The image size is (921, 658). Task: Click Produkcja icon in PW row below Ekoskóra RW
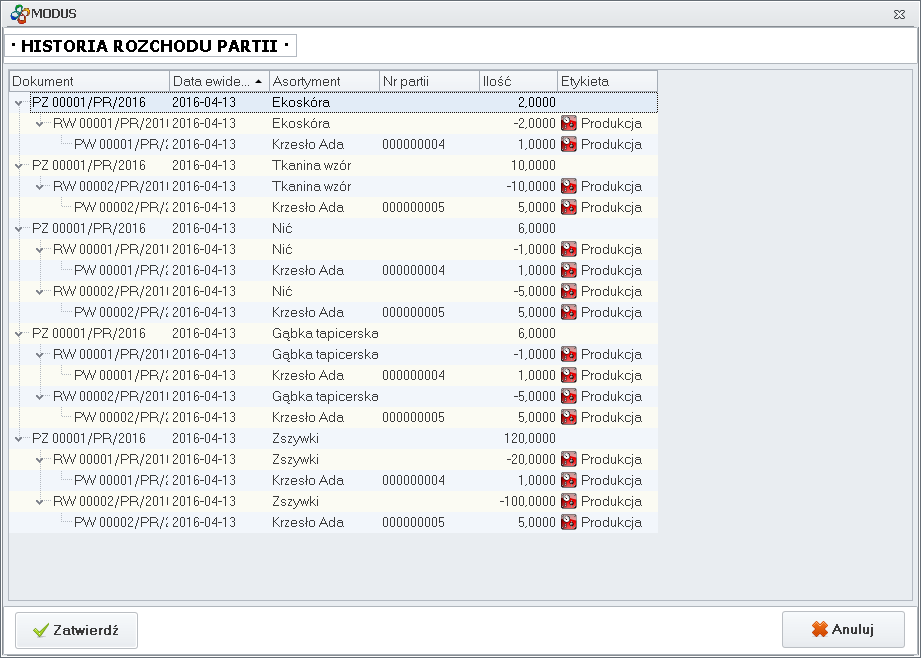[569, 145]
